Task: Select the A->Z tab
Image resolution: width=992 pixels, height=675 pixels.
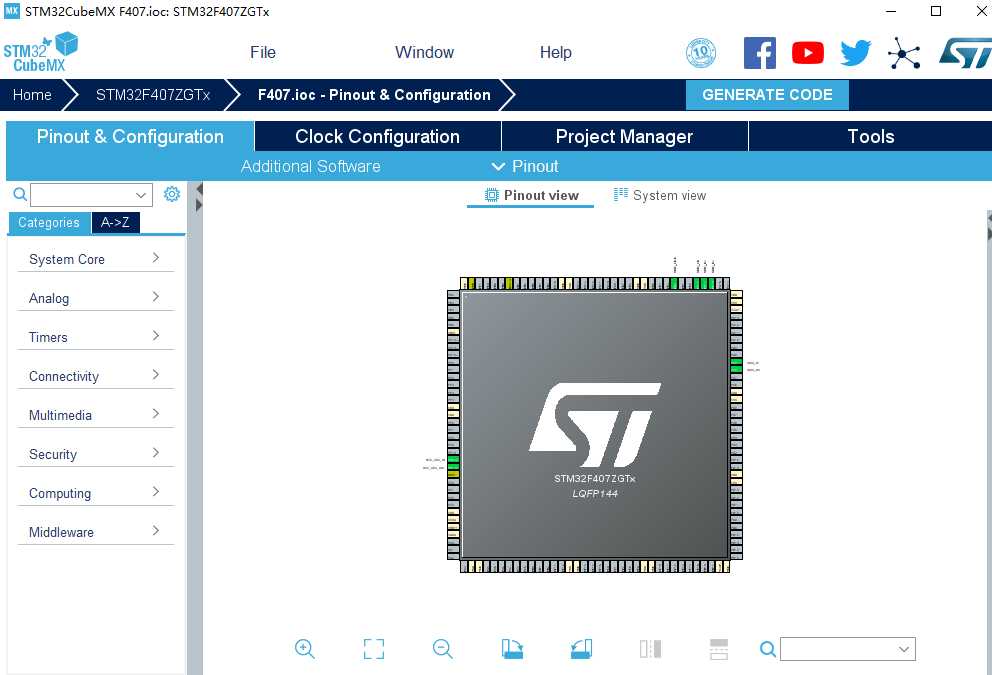Action: pos(115,223)
